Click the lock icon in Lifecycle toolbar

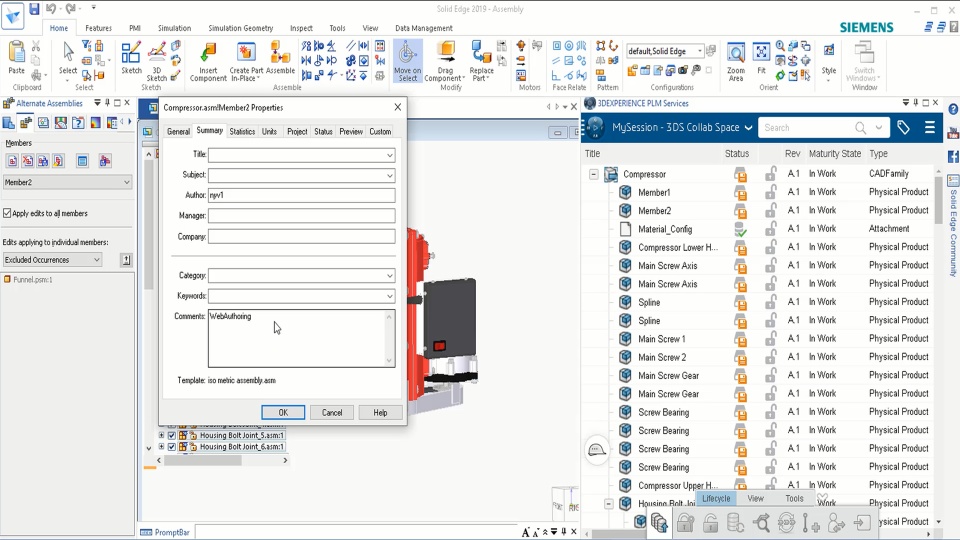(685, 523)
